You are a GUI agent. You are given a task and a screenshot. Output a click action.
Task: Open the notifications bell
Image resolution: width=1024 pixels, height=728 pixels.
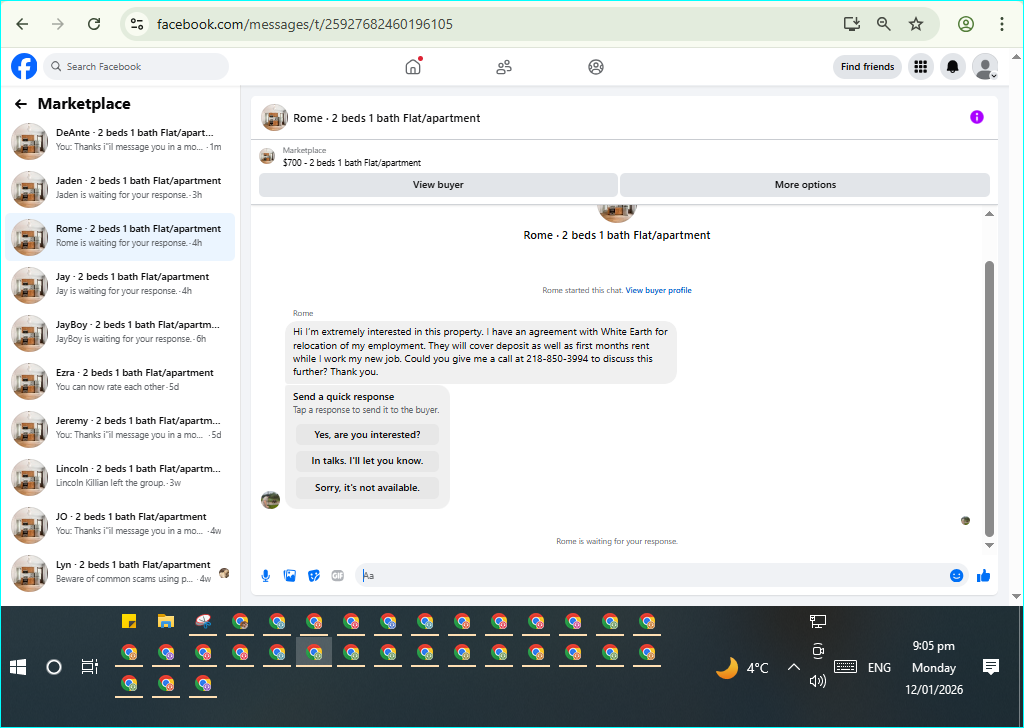pyautogui.click(x=953, y=67)
